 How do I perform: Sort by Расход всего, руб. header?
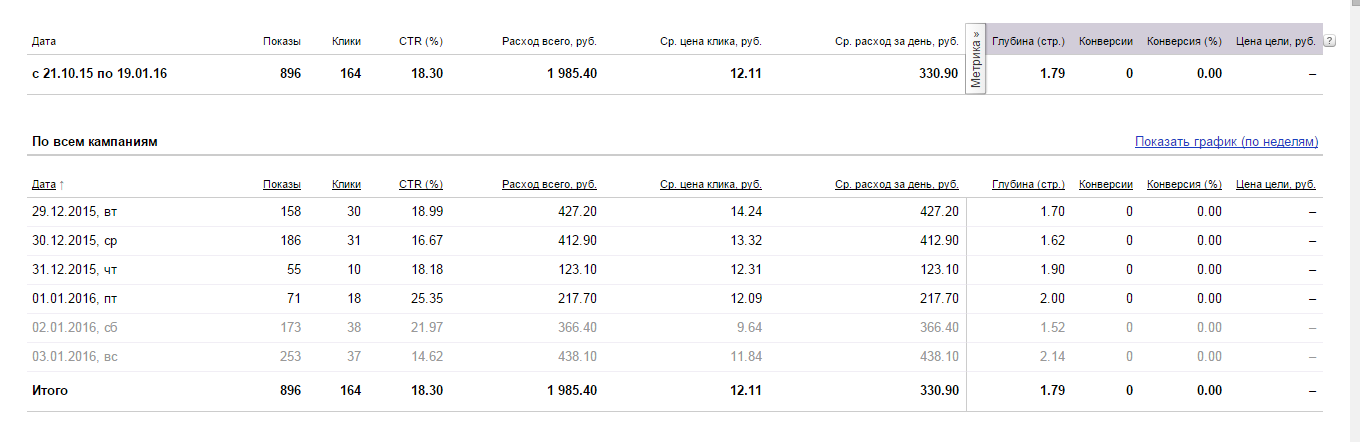click(x=549, y=184)
